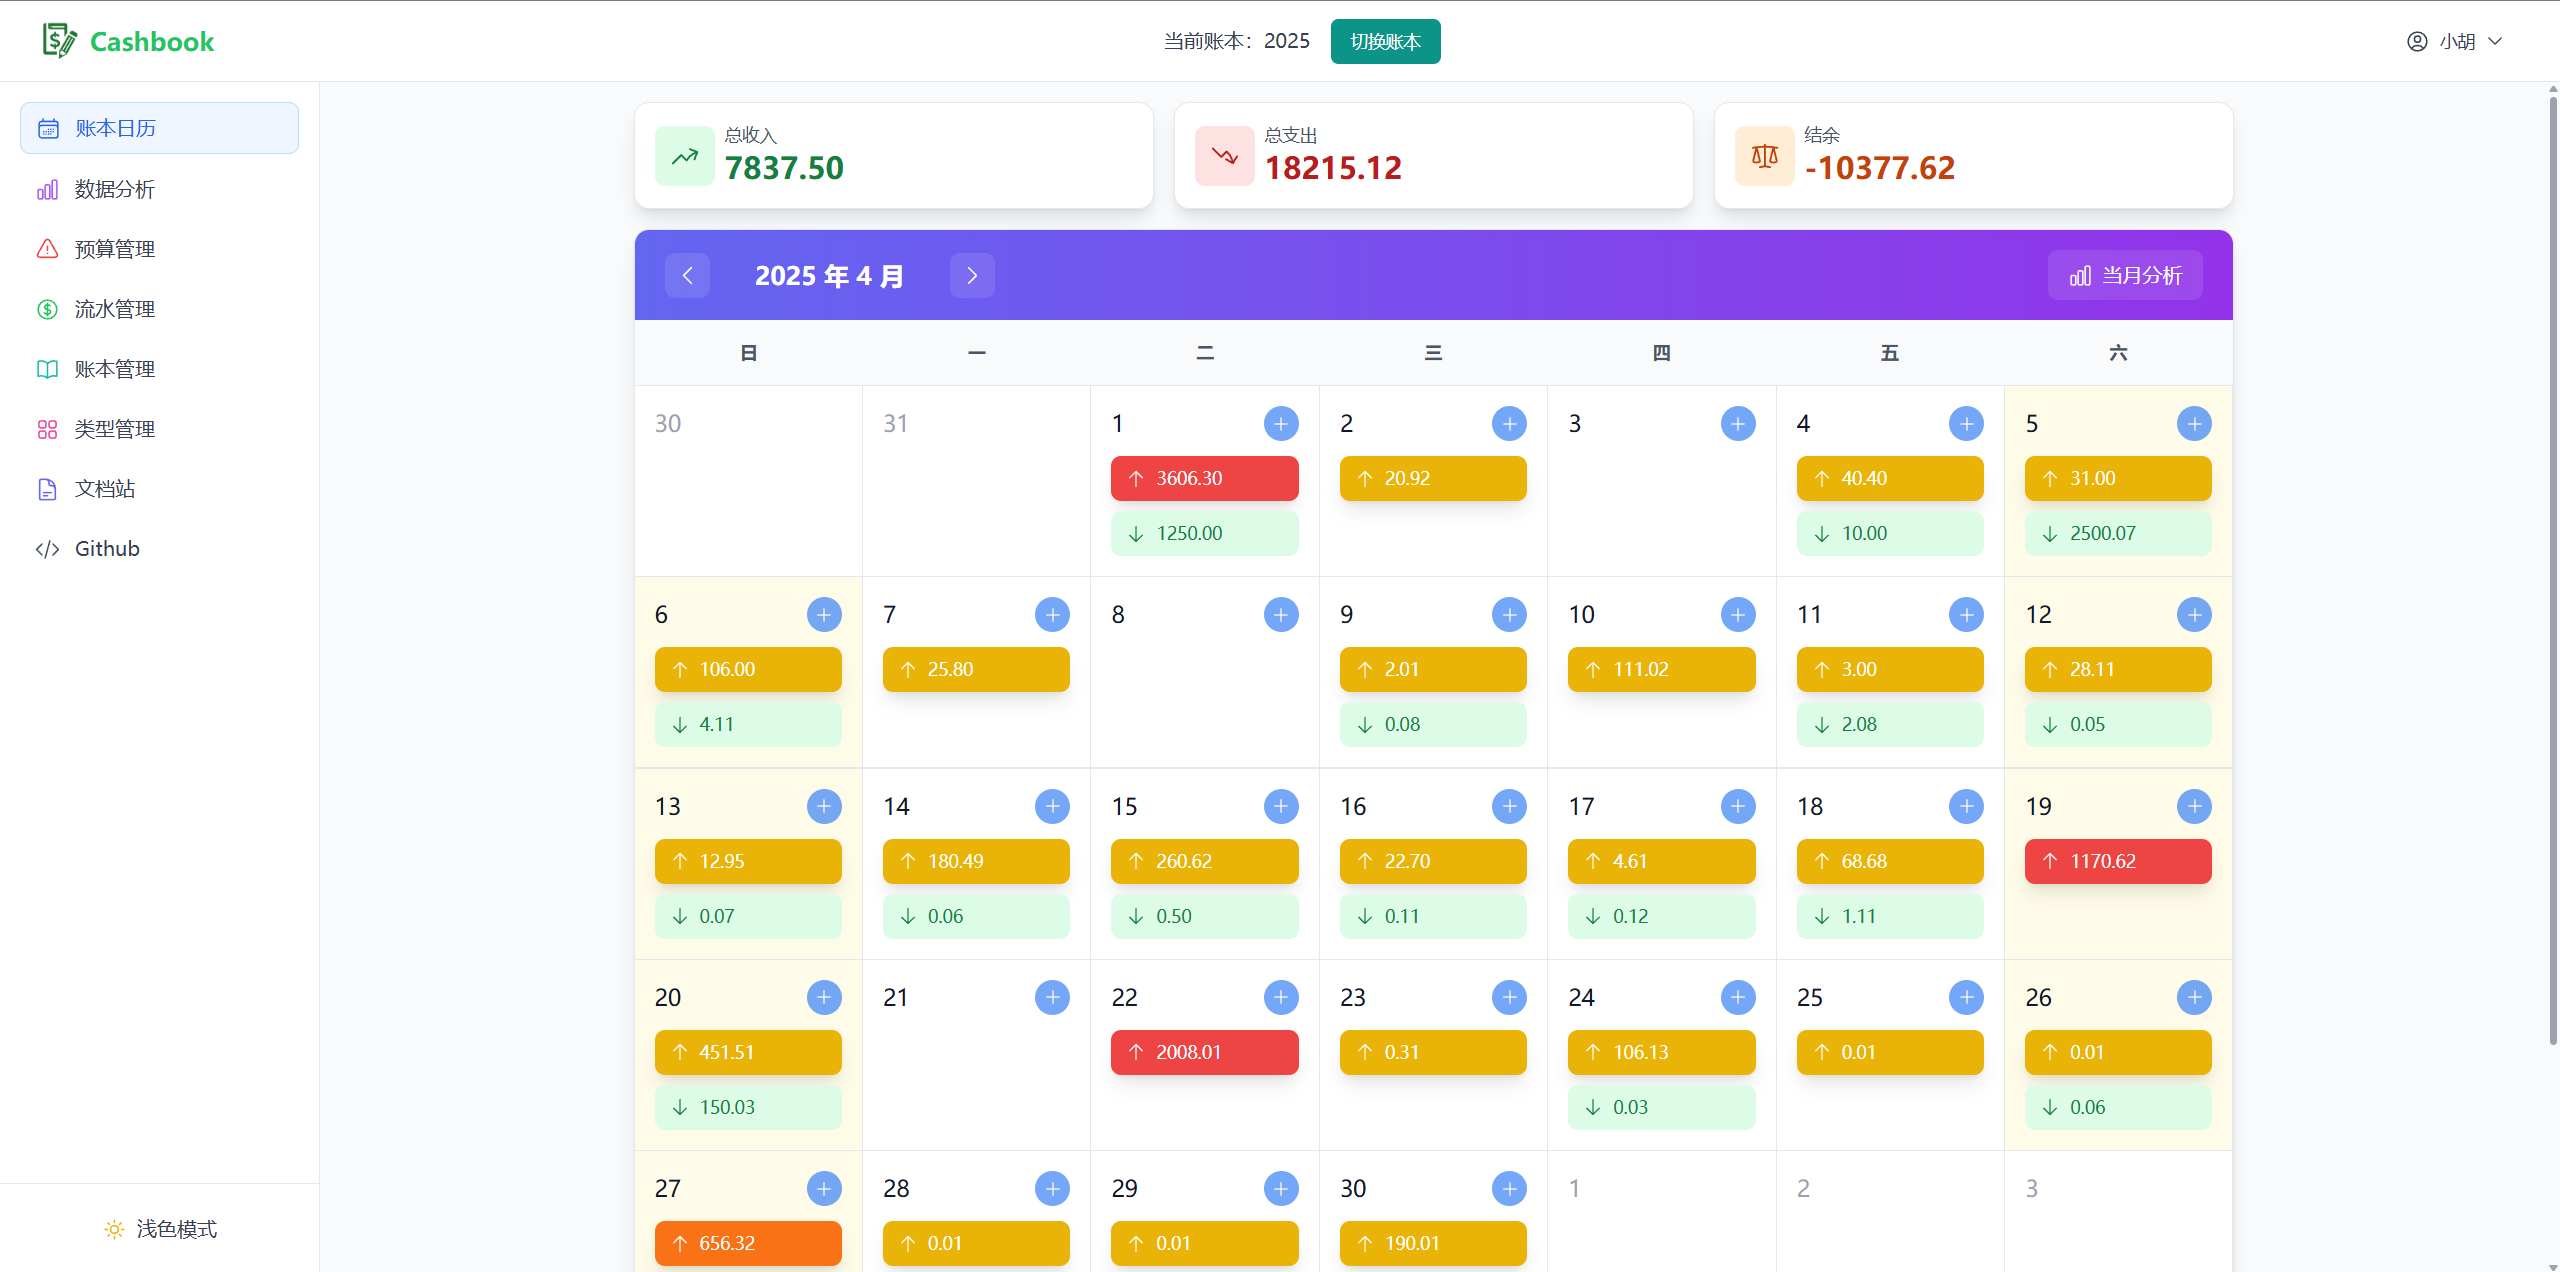Viewport: 2560px width, 1272px height.
Task: Open the 3606.30 expense on April 1
Action: [1204, 478]
